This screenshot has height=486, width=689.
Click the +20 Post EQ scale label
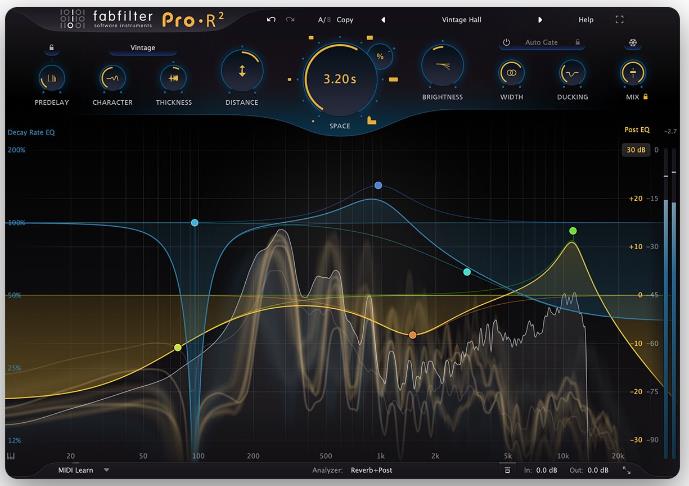pyautogui.click(x=635, y=199)
